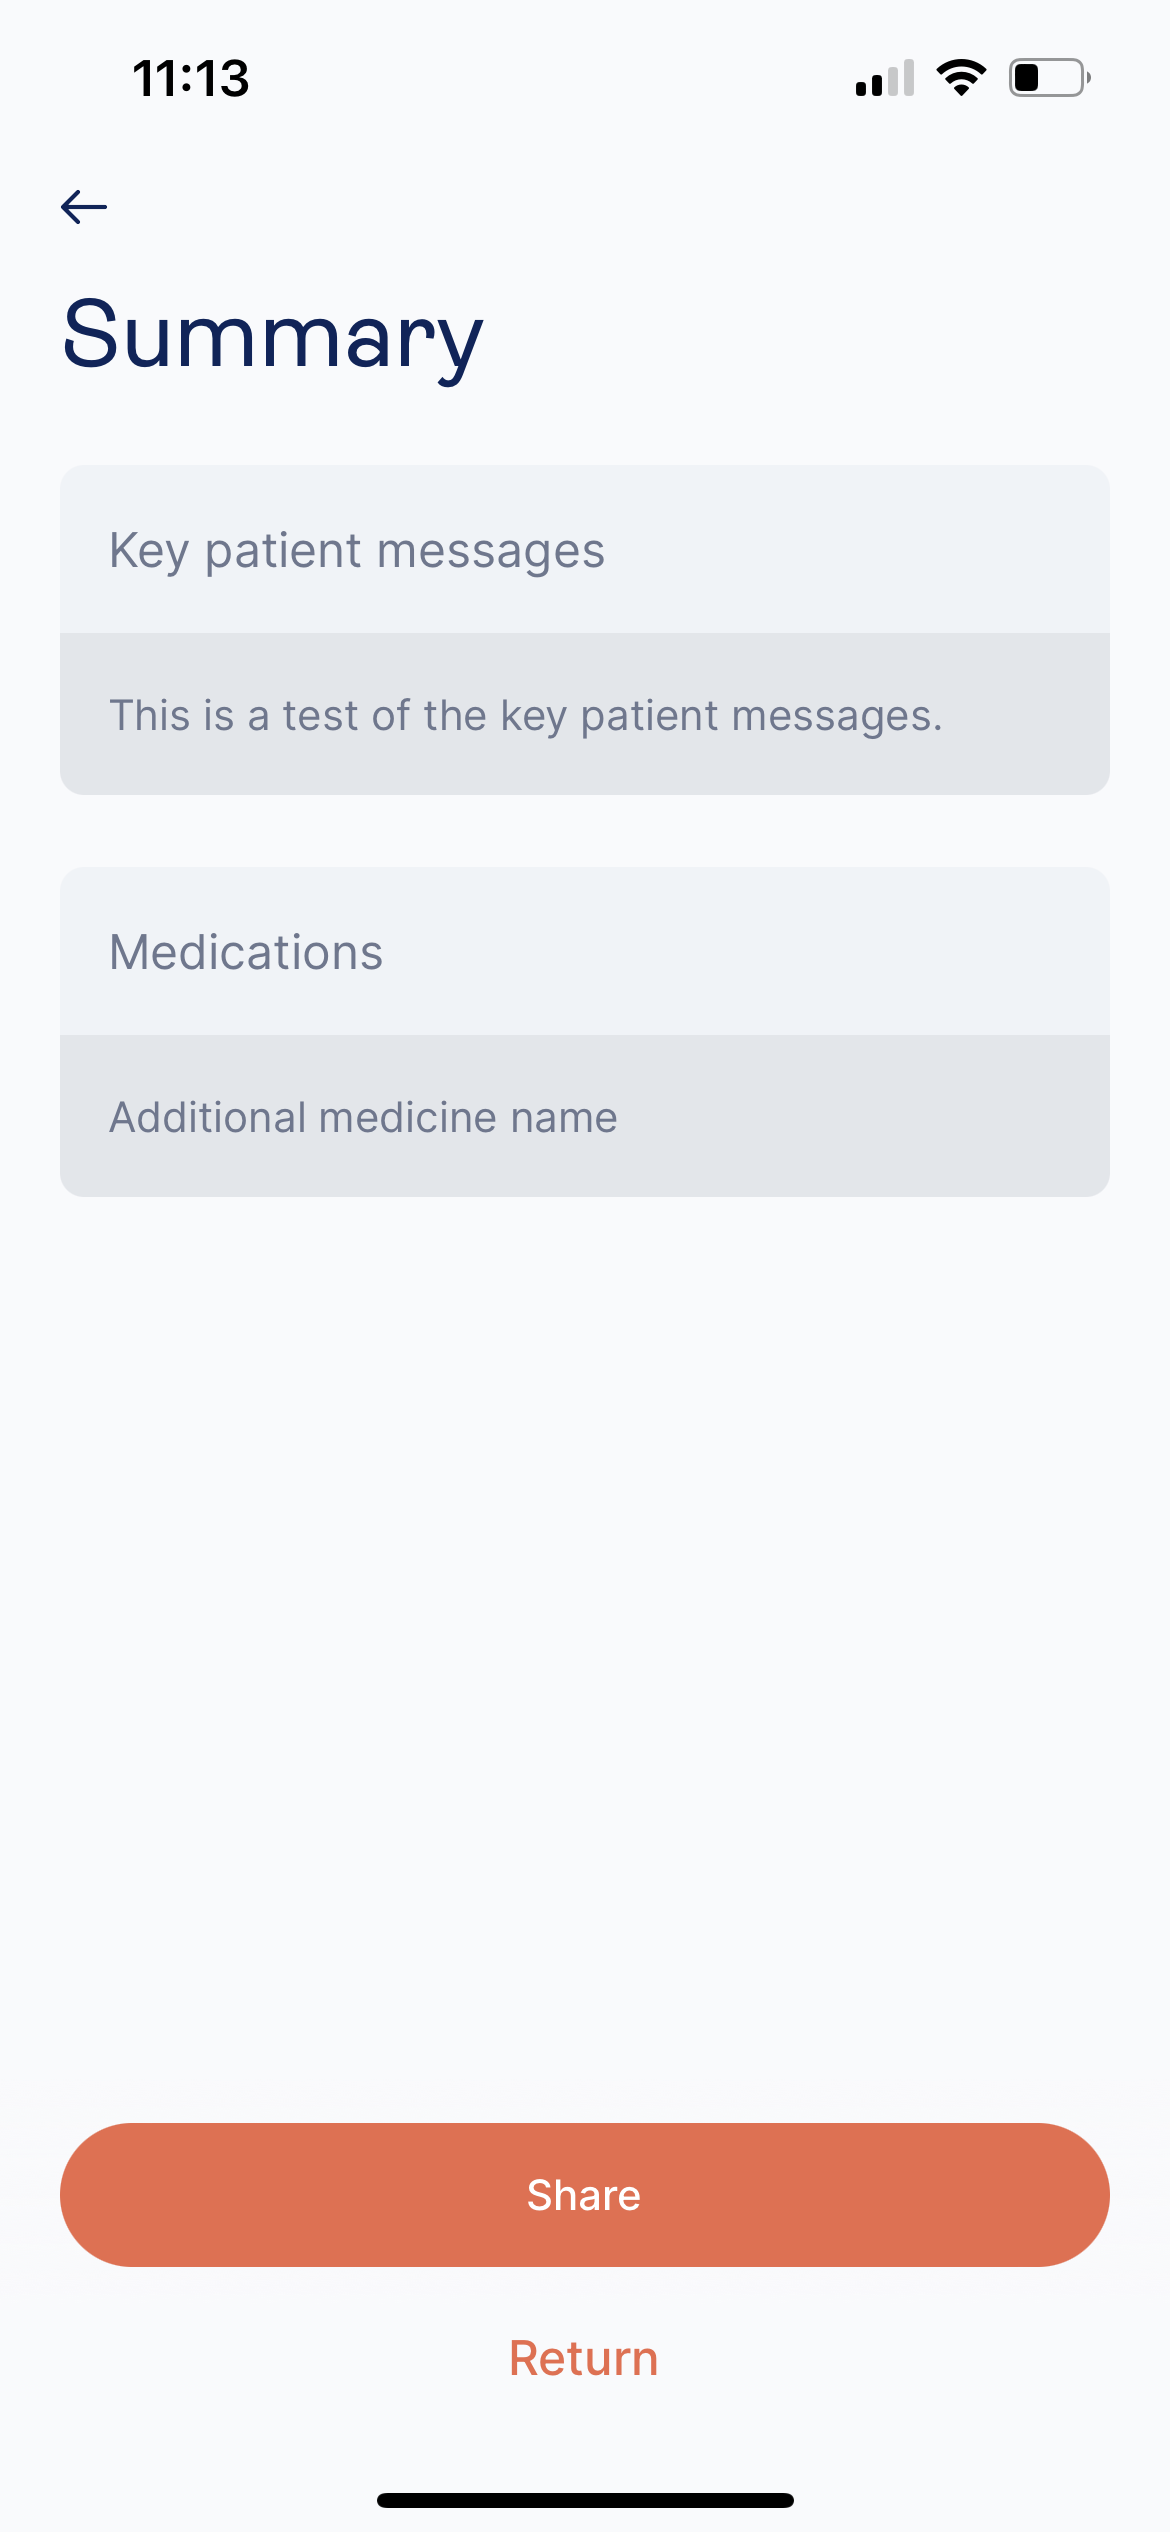Tap the battery indicator icon
Viewport: 1170px width, 2532px height.
pyautogui.click(x=1049, y=78)
